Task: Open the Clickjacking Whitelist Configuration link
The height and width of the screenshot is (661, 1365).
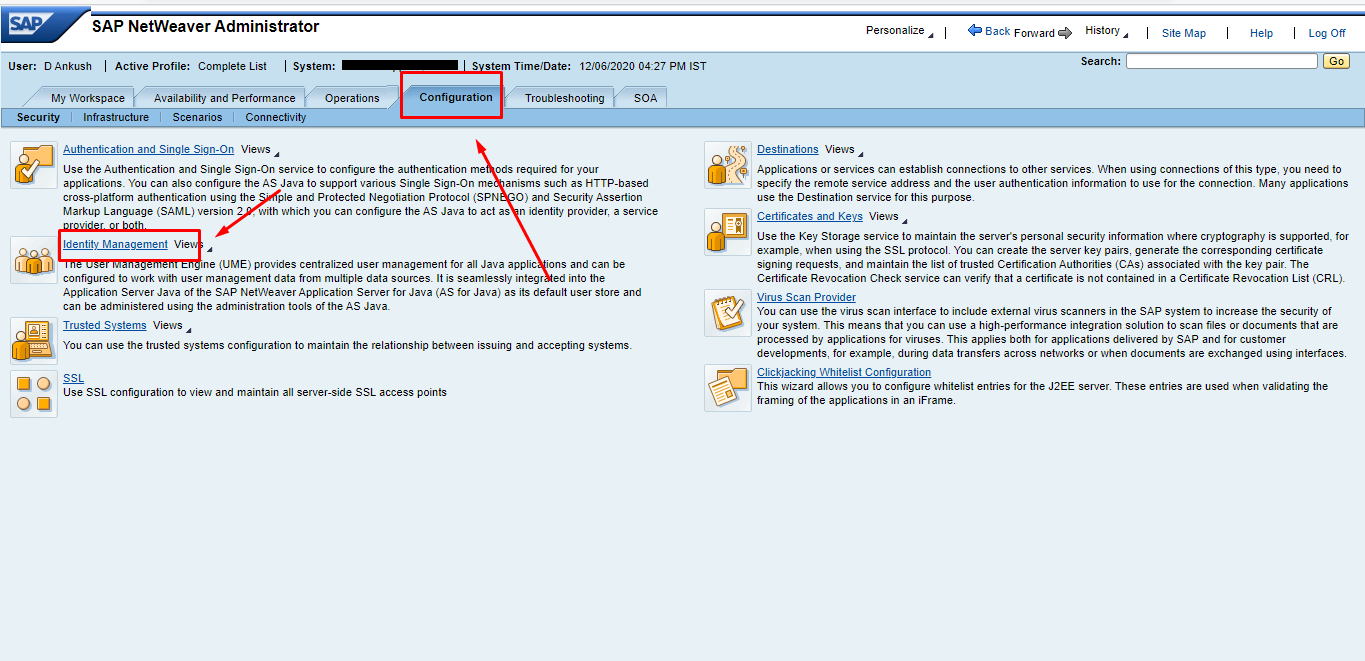Action: coord(844,372)
